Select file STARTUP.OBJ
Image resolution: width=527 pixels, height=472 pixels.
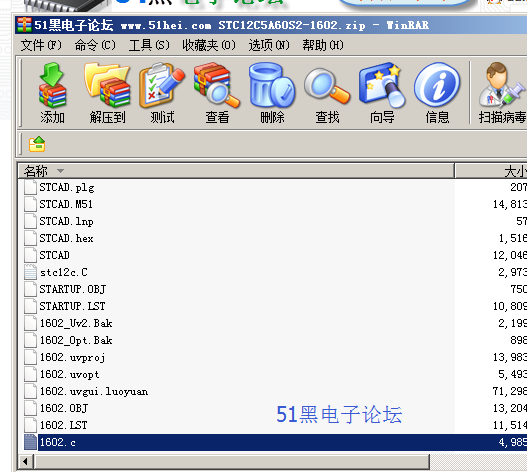pos(73,289)
